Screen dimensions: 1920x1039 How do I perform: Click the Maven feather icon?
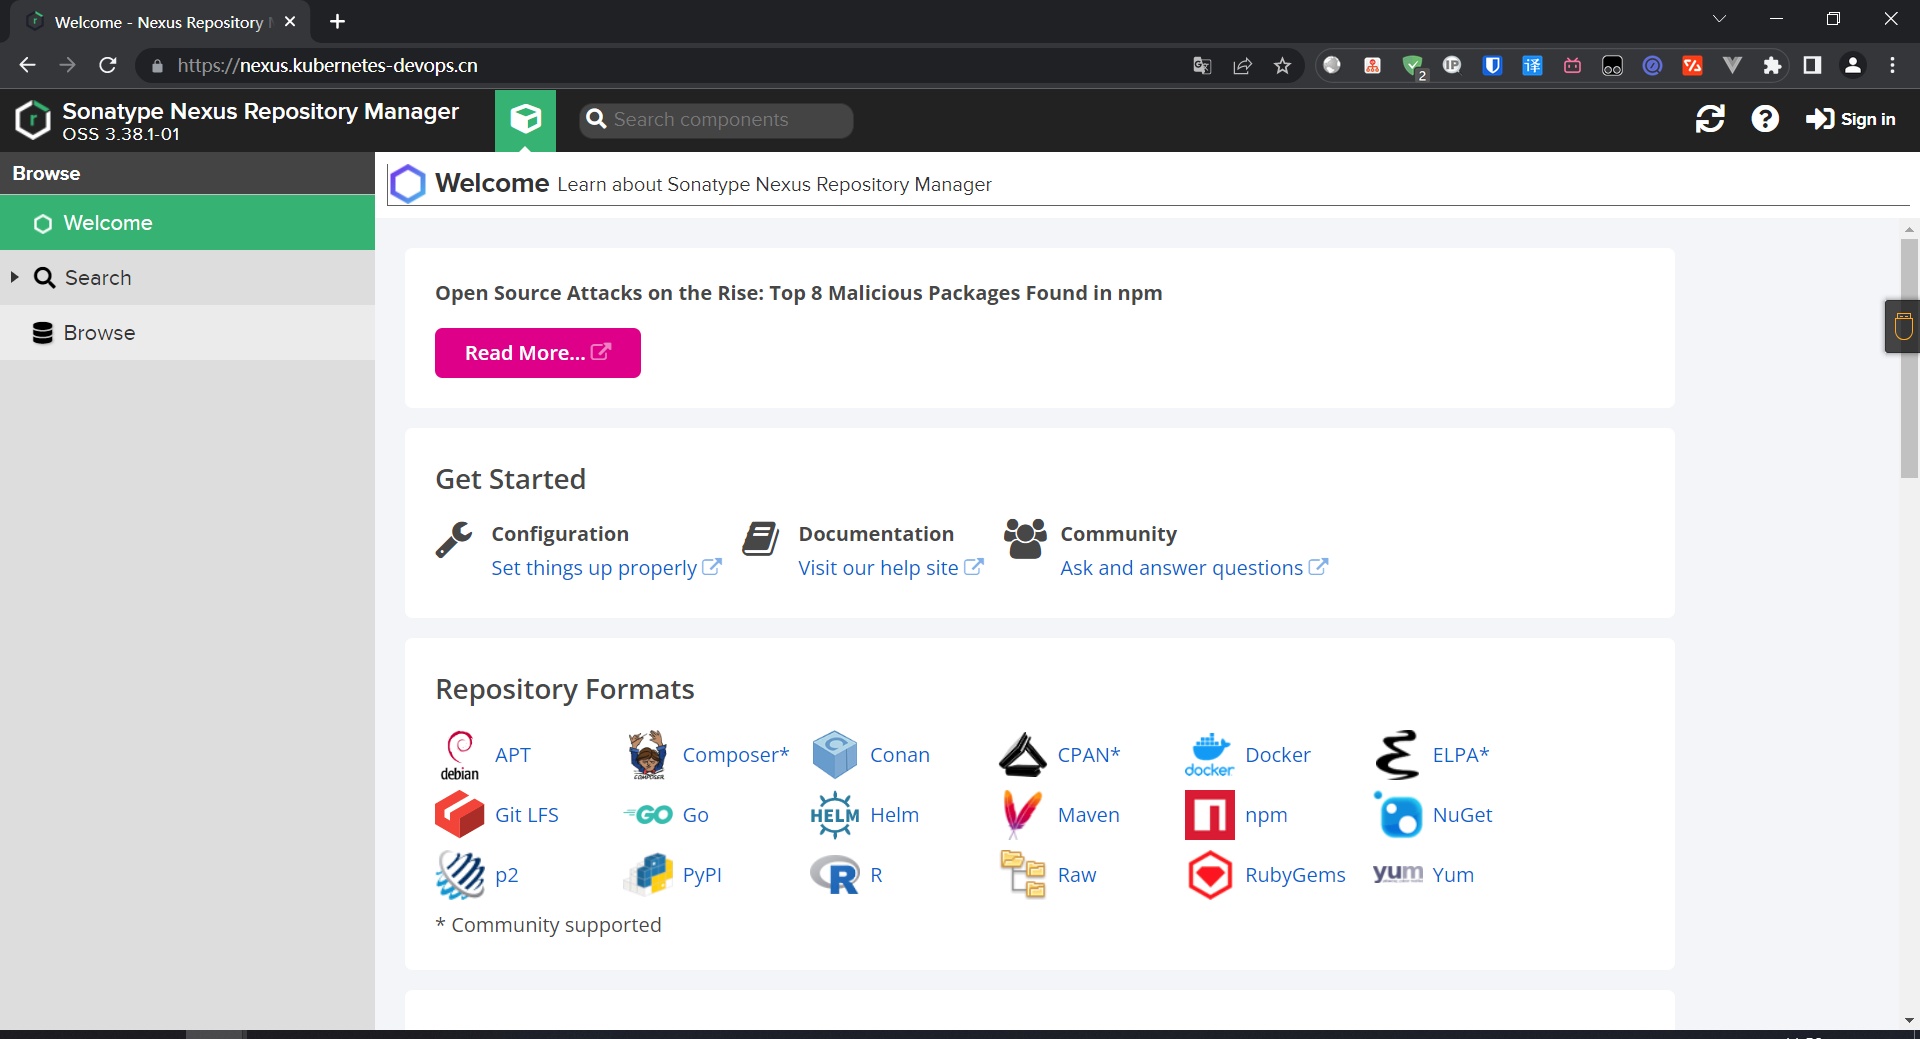click(x=1022, y=814)
